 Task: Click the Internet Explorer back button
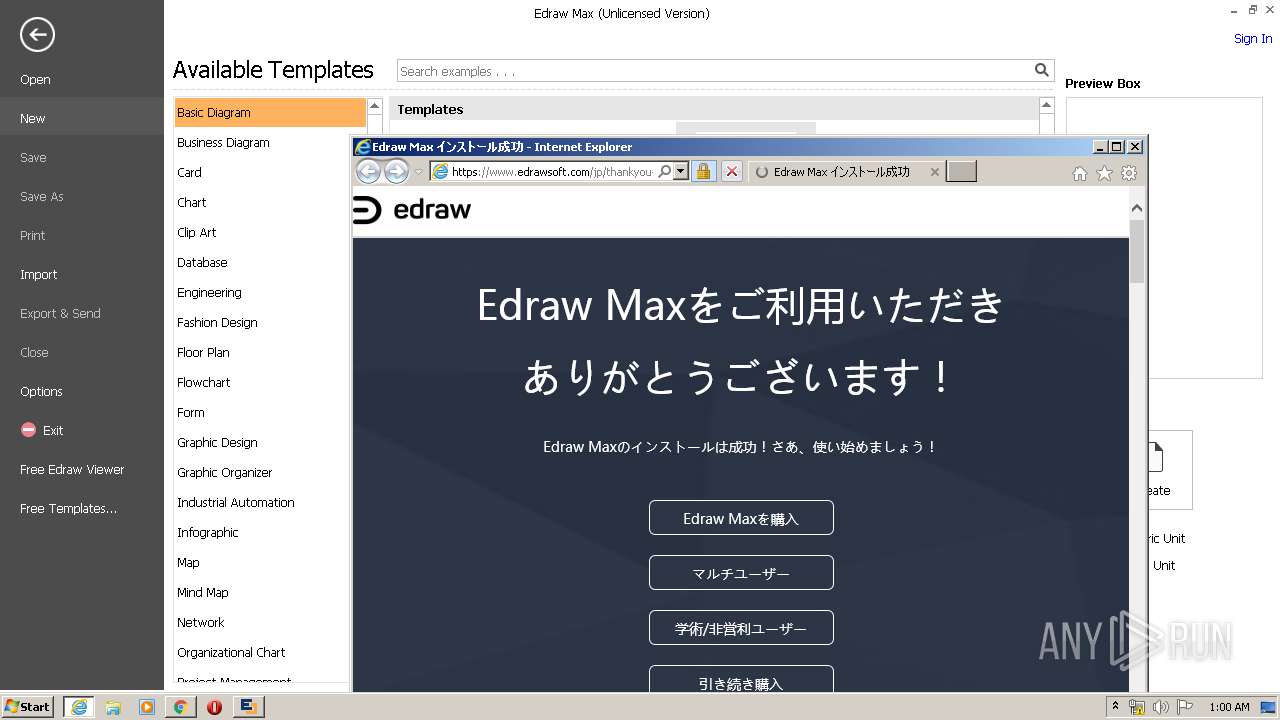pos(368,172)
